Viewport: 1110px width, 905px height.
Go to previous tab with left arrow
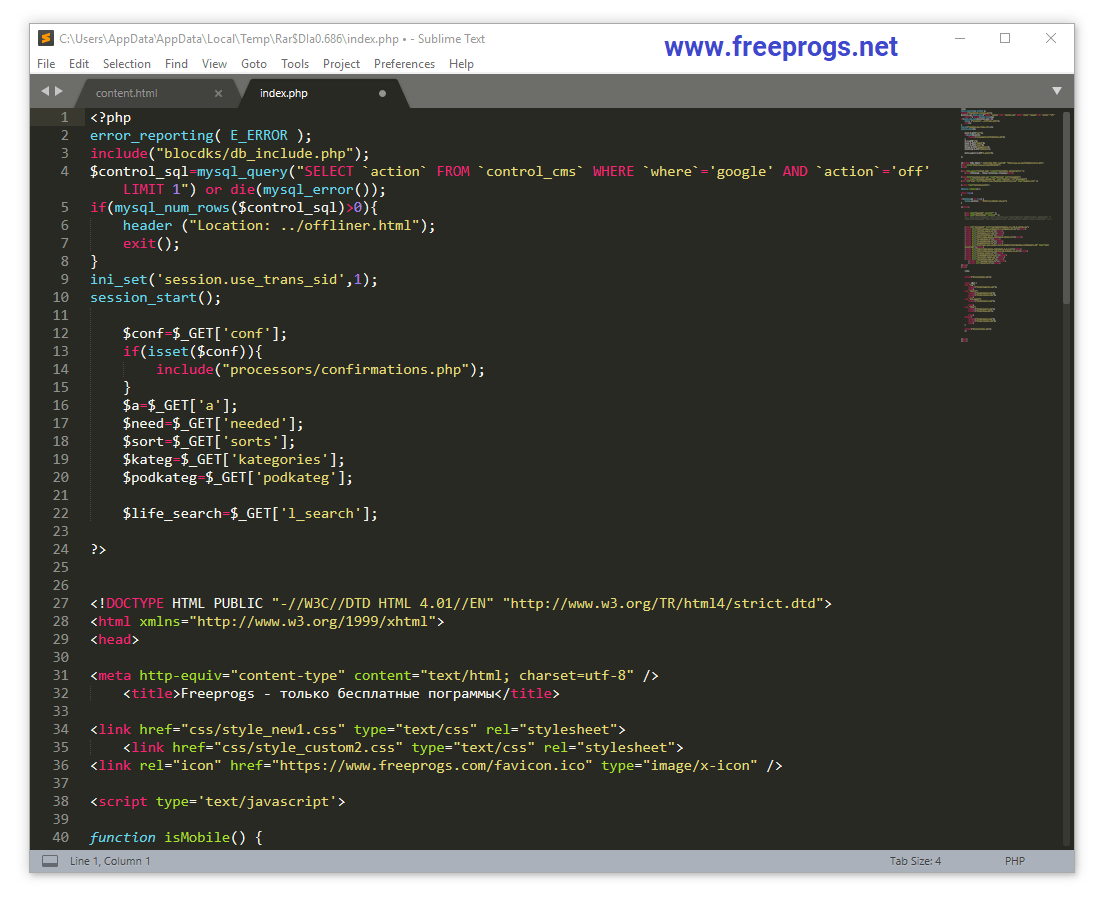45,91
